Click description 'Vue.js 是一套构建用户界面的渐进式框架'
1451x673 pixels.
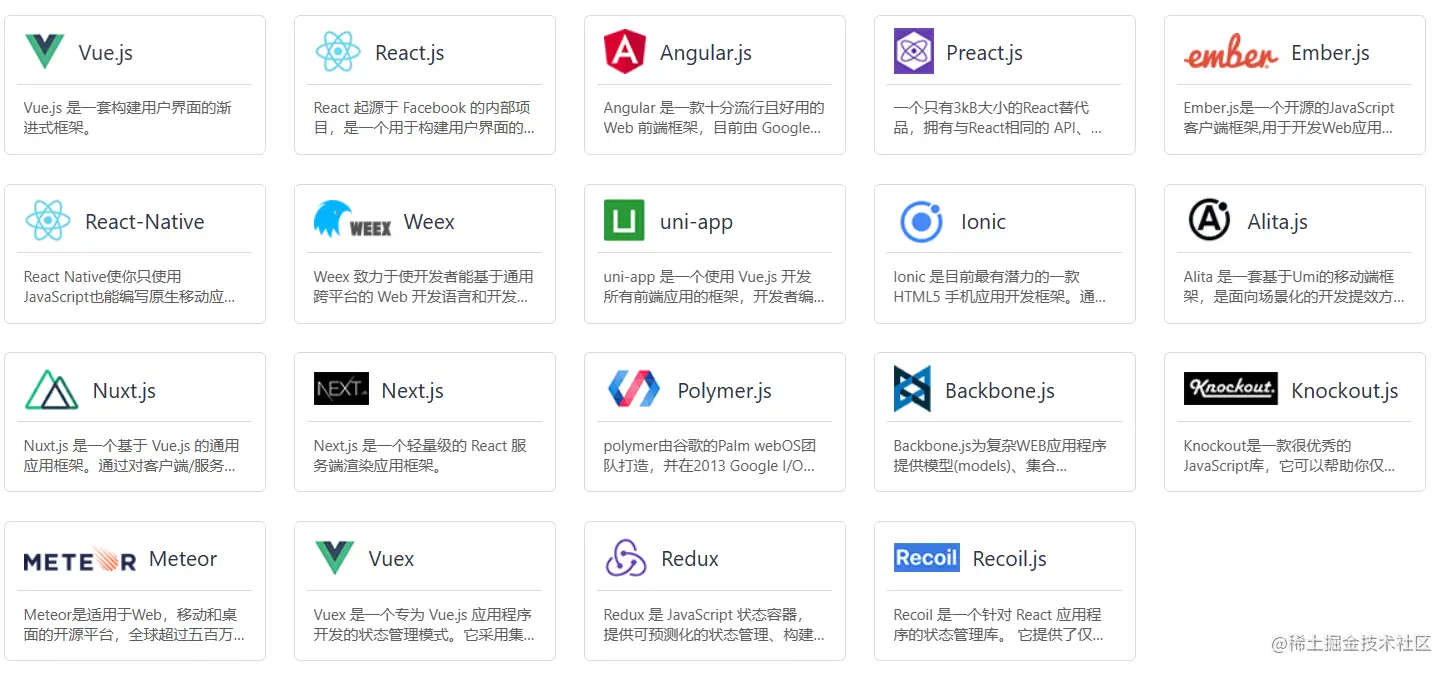click(128, 118)
